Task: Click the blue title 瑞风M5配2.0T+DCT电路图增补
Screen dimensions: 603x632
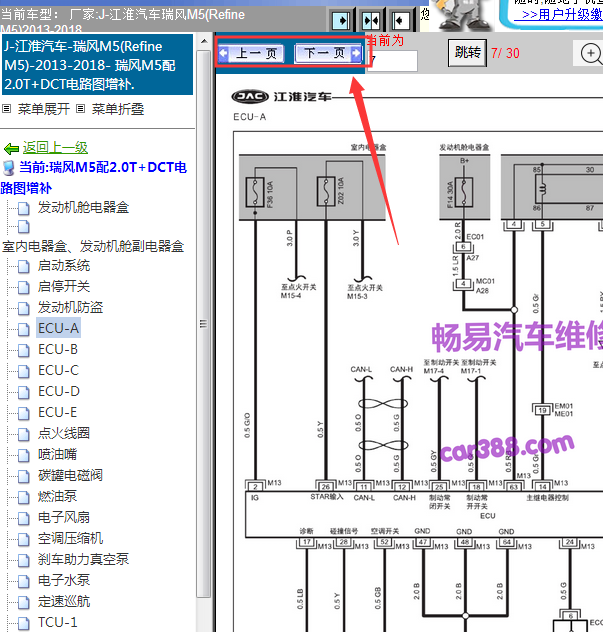Action: tap(98, 65)
